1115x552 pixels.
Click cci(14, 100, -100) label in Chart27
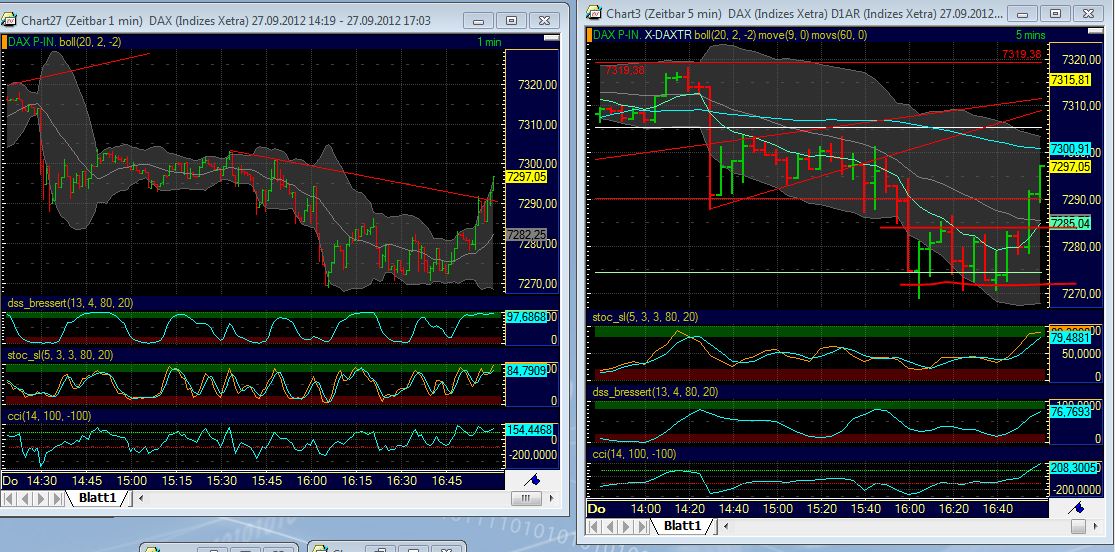(x=49, y=415)
